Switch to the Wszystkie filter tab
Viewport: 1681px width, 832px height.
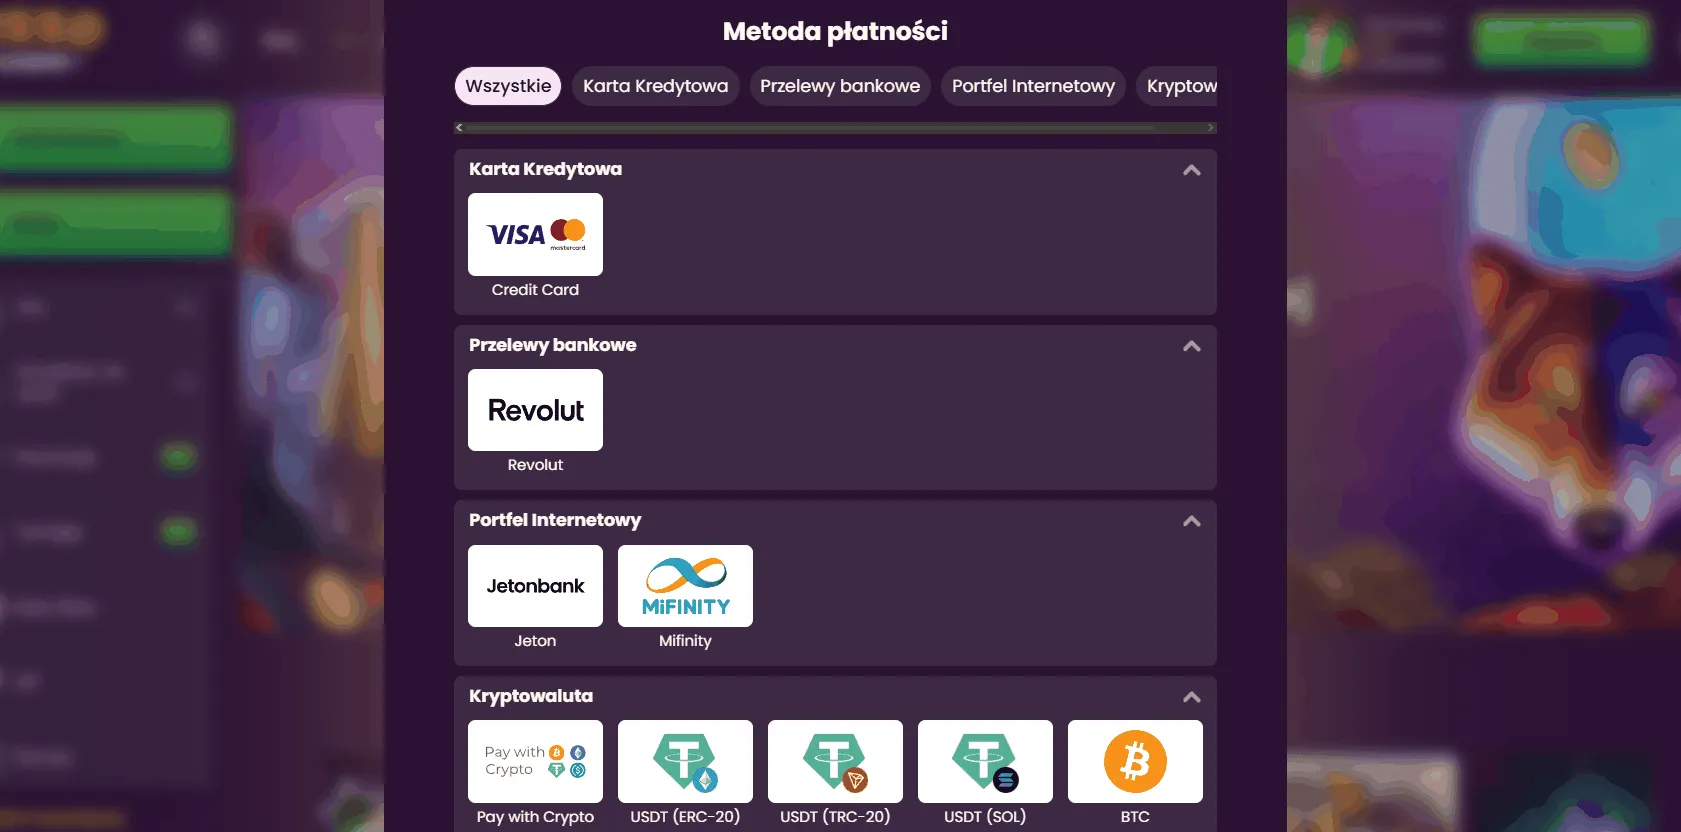(507, 86)
